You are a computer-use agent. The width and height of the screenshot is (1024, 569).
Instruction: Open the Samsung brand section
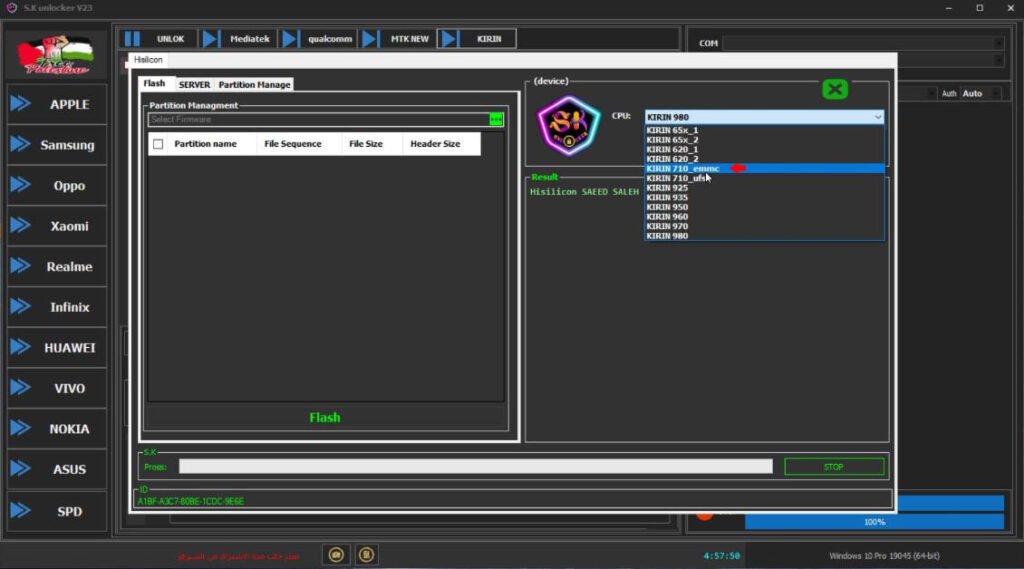tap(57, 145)
